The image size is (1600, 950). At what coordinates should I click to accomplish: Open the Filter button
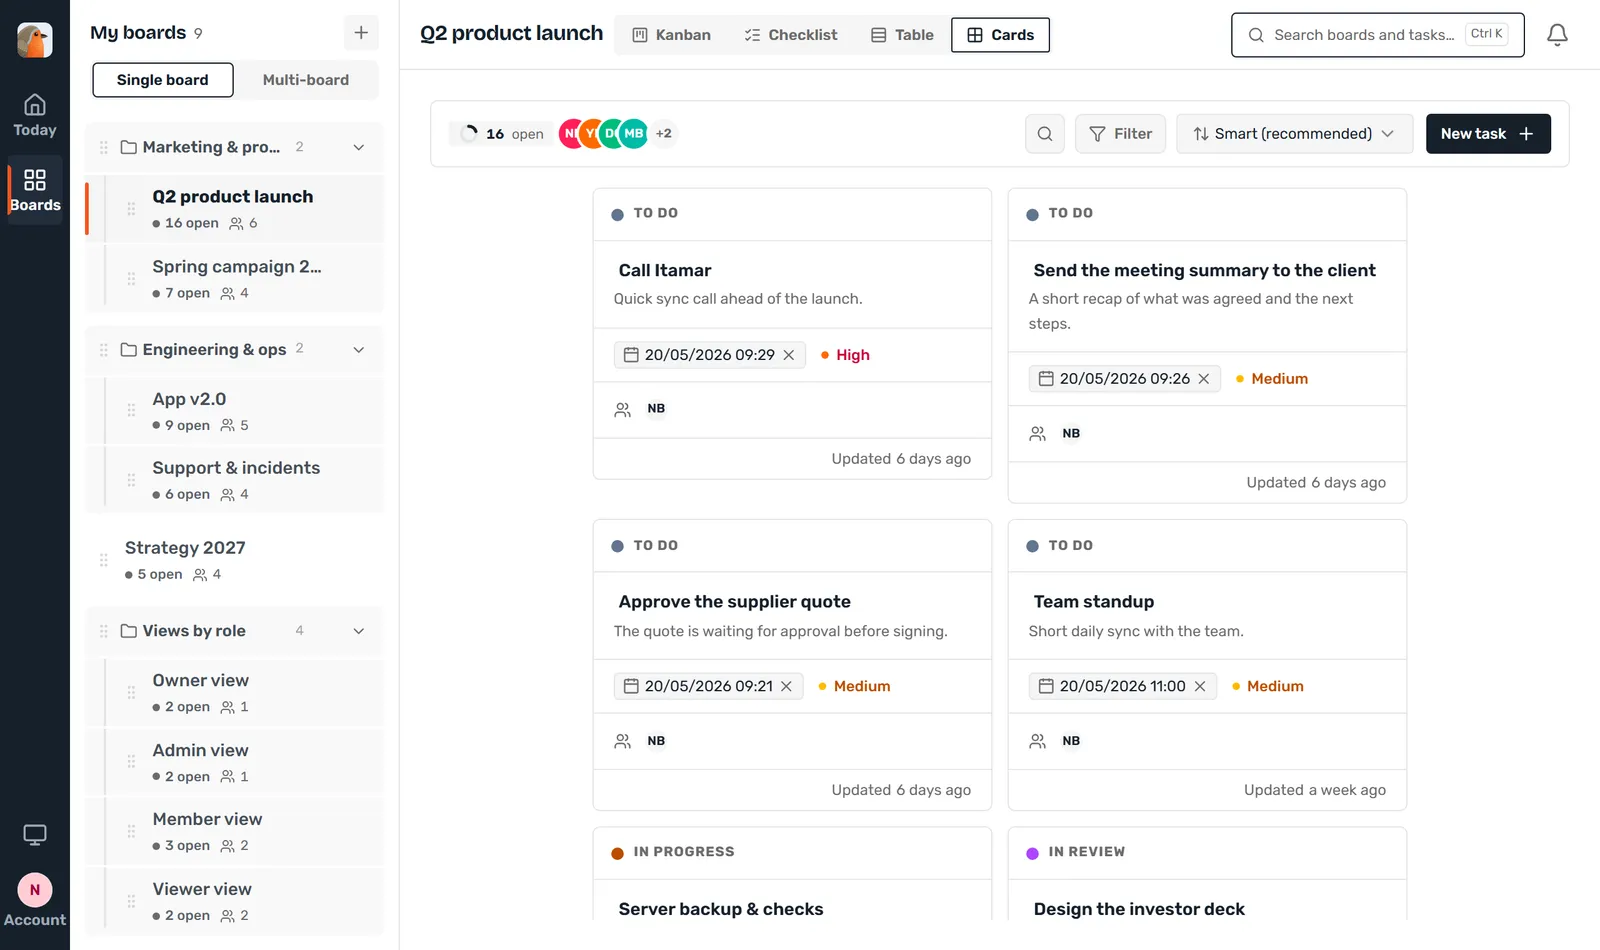1120,134
